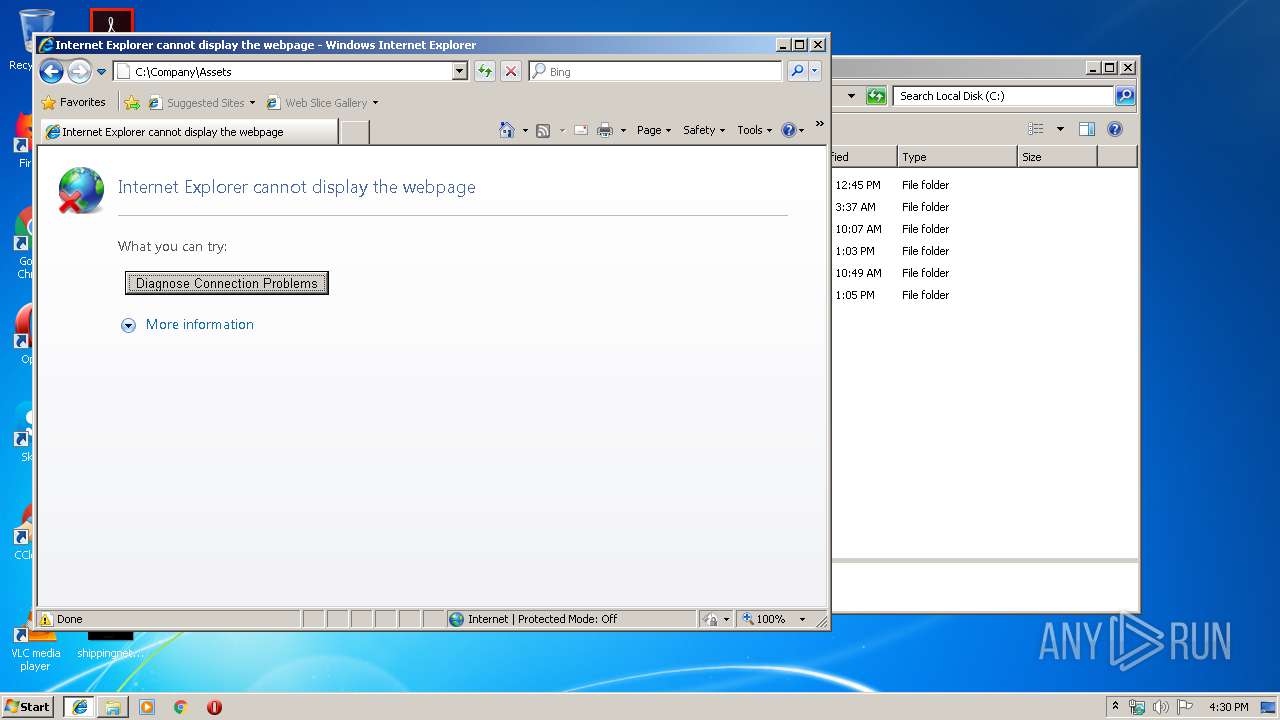
Task: Open the Favorites star button
Action: click(x=74, y=102)
